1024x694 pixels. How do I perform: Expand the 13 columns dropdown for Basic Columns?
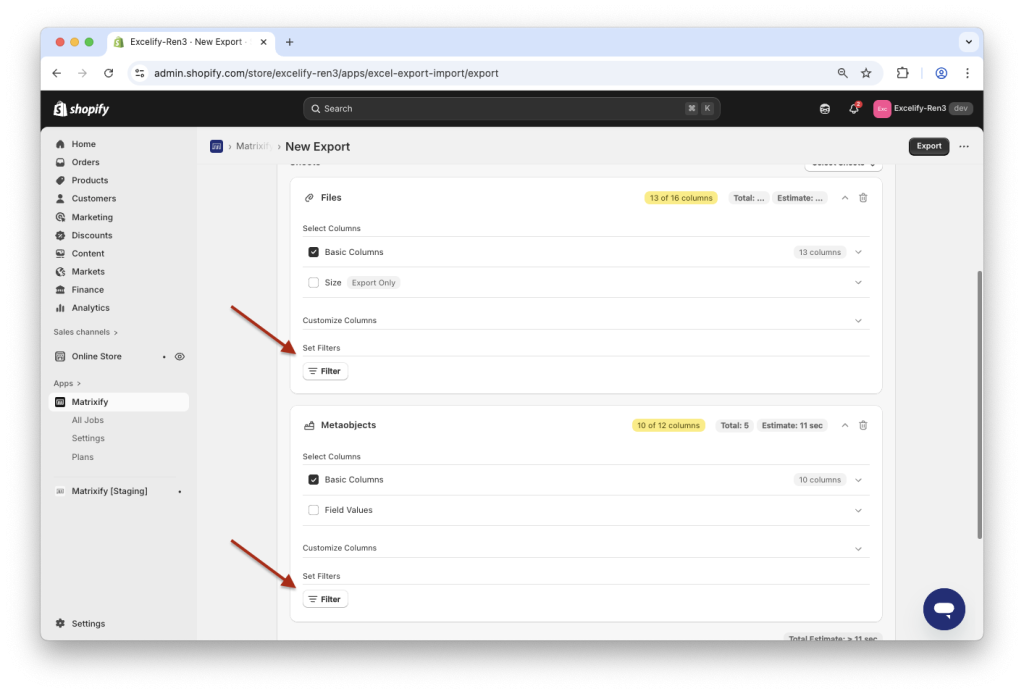pyautogui.click(x=857, y=251)
